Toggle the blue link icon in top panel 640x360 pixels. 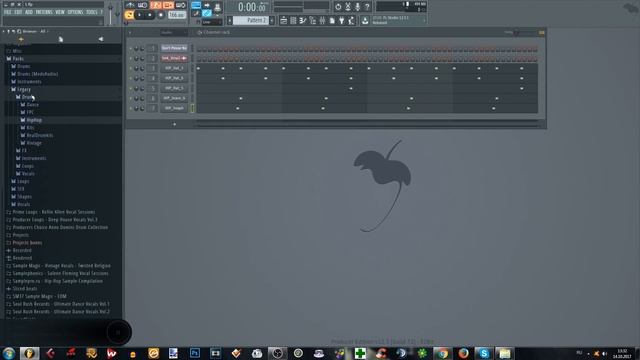point(207,13)
